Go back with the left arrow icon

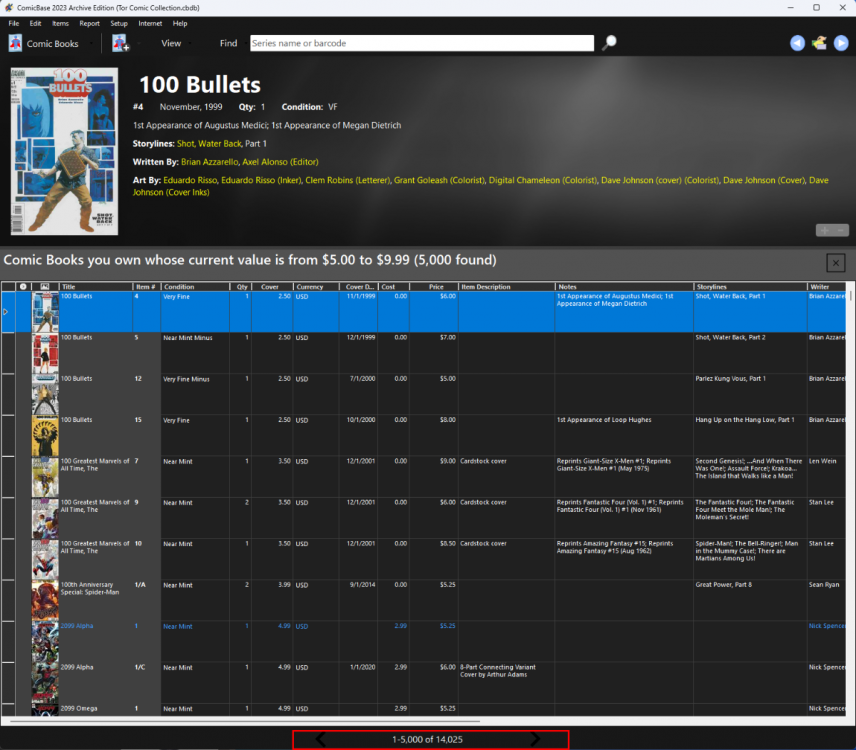coord(797,43)
